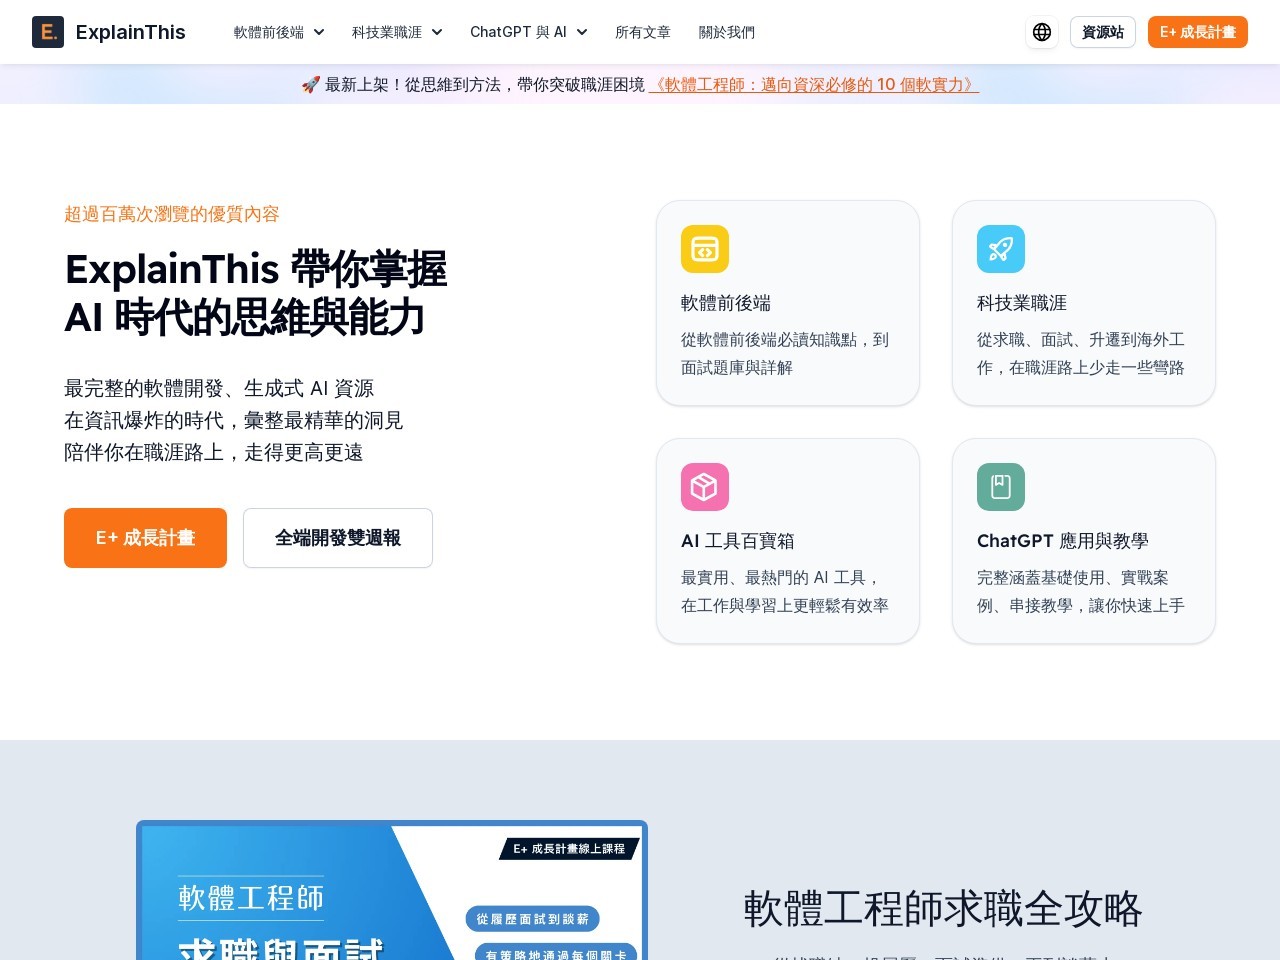This screenshot has height=960, width=1280.
Task: Expand the 軟體前後端 dropdown menu
Action: (279, 32)
